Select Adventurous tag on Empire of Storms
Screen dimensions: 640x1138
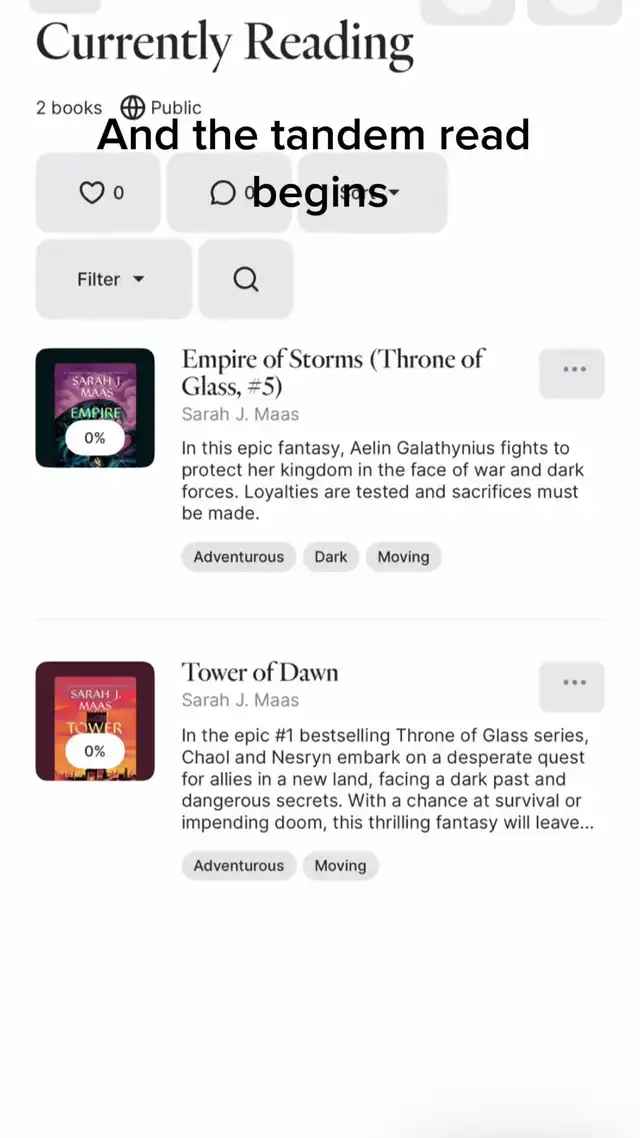(x=239, y=557)
